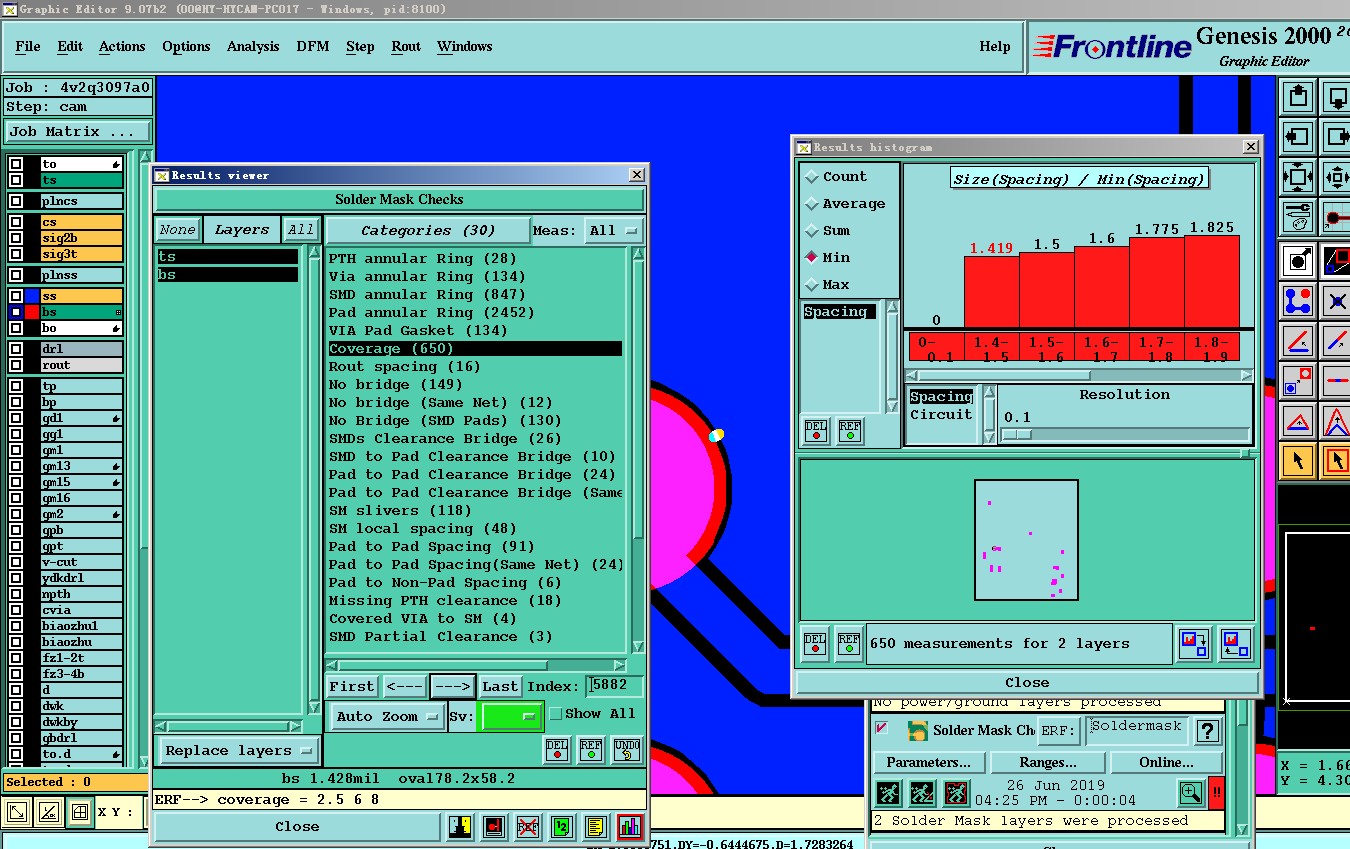Click the Ranges... button
The width and height of the screenshot is (1350, 849).
1048,762
